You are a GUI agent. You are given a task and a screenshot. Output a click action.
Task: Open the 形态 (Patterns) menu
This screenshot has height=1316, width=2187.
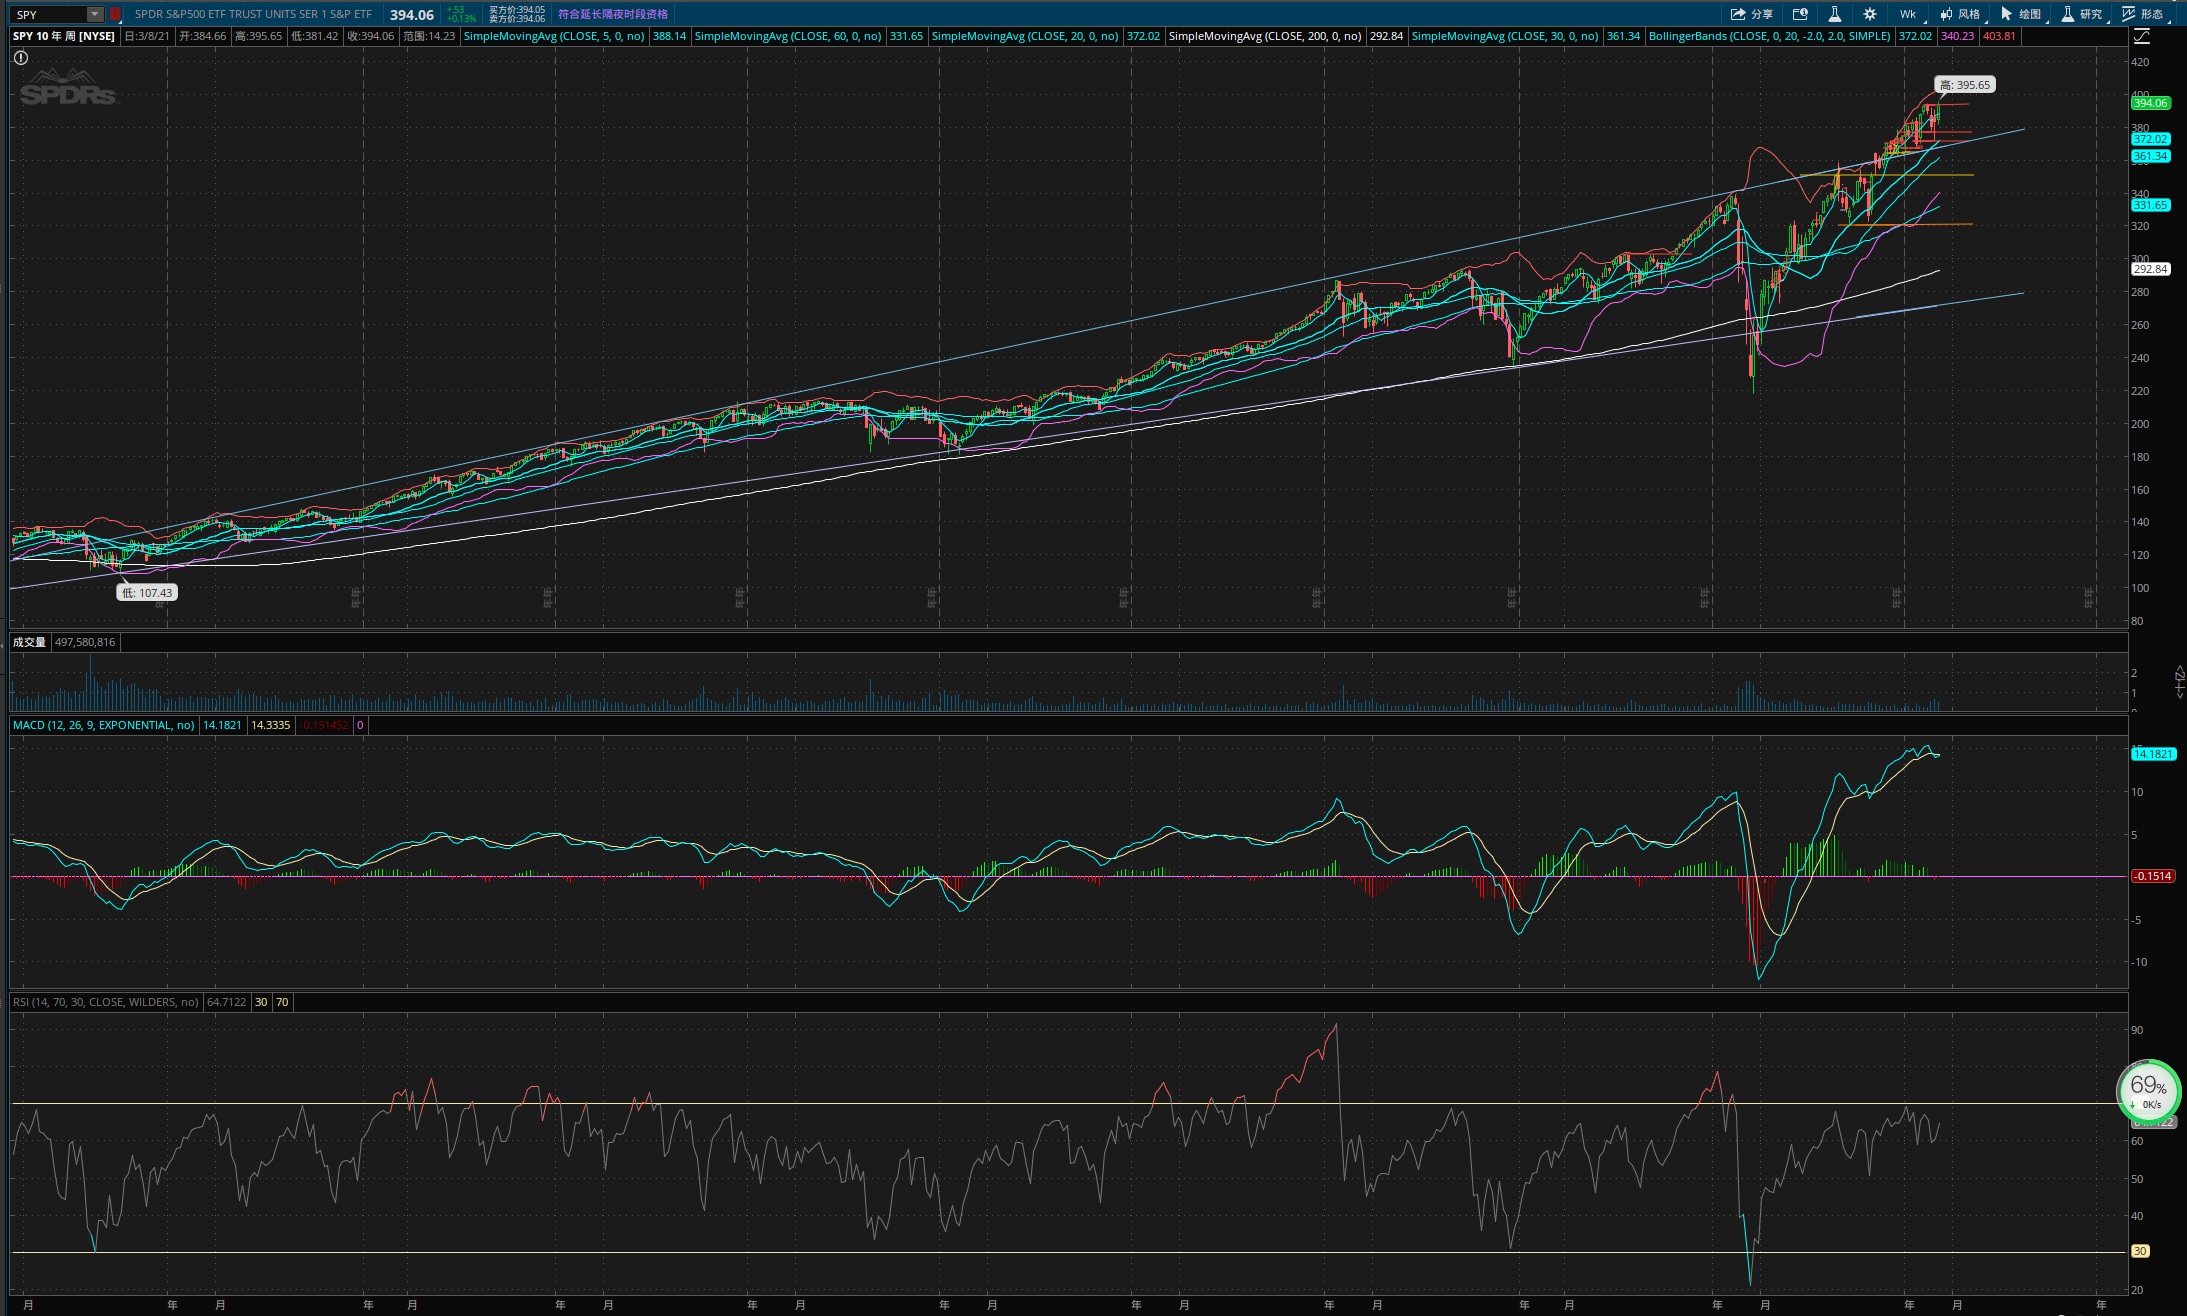pos(2143,14)
